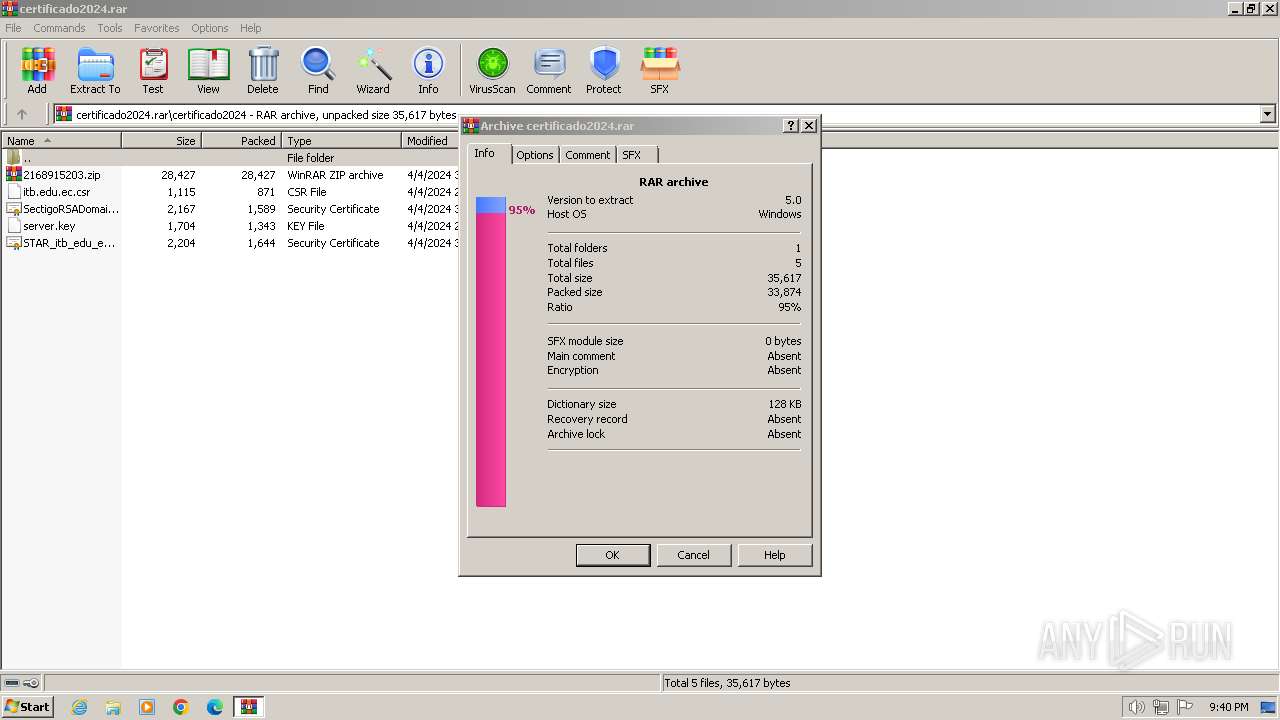Click the Add toolbar icon
Image resolution: width=1280 pixels, height=720 pixels.
(x=37, y=70)
